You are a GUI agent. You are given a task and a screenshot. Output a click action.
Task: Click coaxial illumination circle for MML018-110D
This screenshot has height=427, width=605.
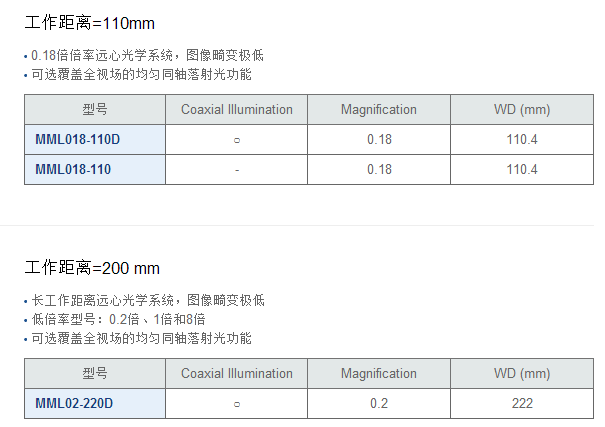pyautogui.click(x=237, y=140)
